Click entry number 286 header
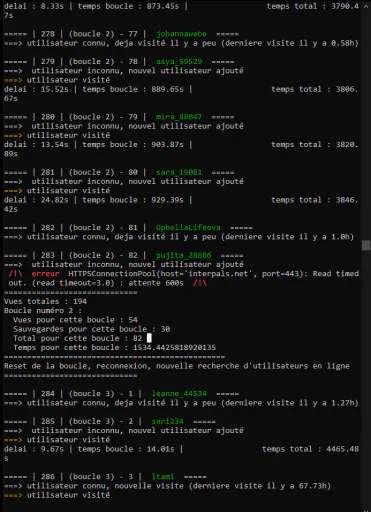The width and height of the screenshot is (371, 512). [x=105, y=477]
